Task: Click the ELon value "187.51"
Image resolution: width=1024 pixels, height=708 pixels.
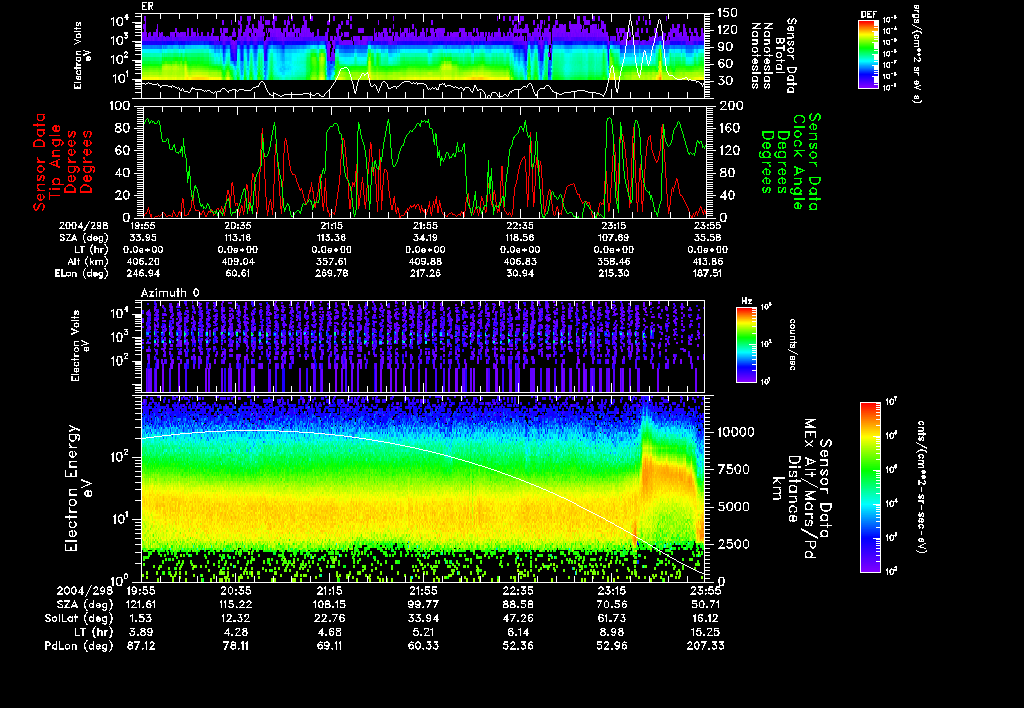Action: coord(708,274)
